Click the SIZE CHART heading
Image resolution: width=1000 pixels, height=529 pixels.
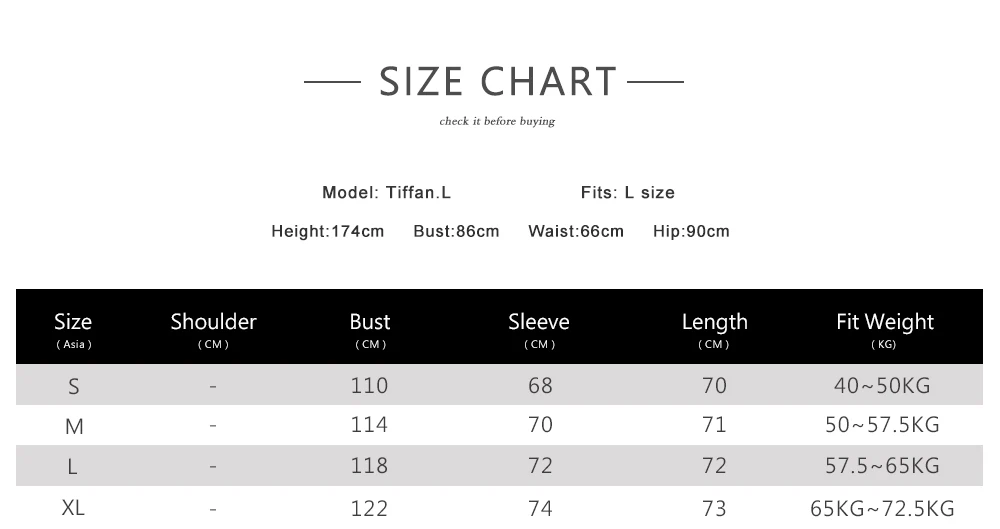(x=498, y=82)
